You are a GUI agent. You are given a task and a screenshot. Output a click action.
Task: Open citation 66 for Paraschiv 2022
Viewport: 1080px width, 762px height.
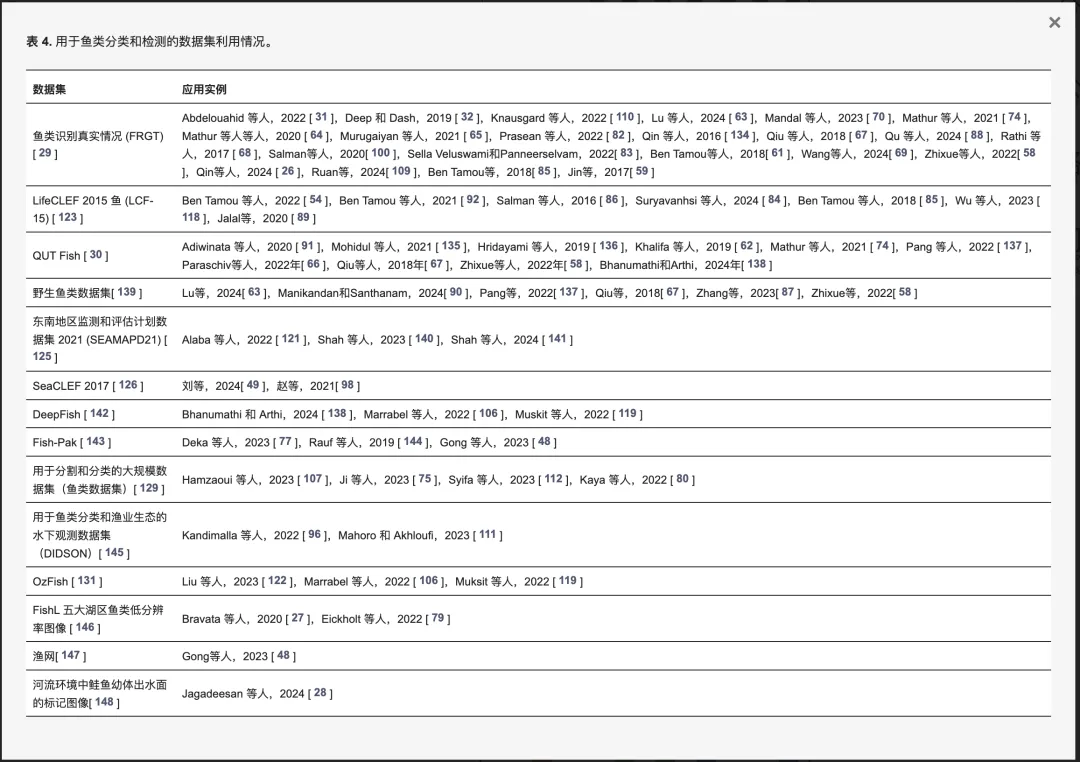click(x=313, y=264)
